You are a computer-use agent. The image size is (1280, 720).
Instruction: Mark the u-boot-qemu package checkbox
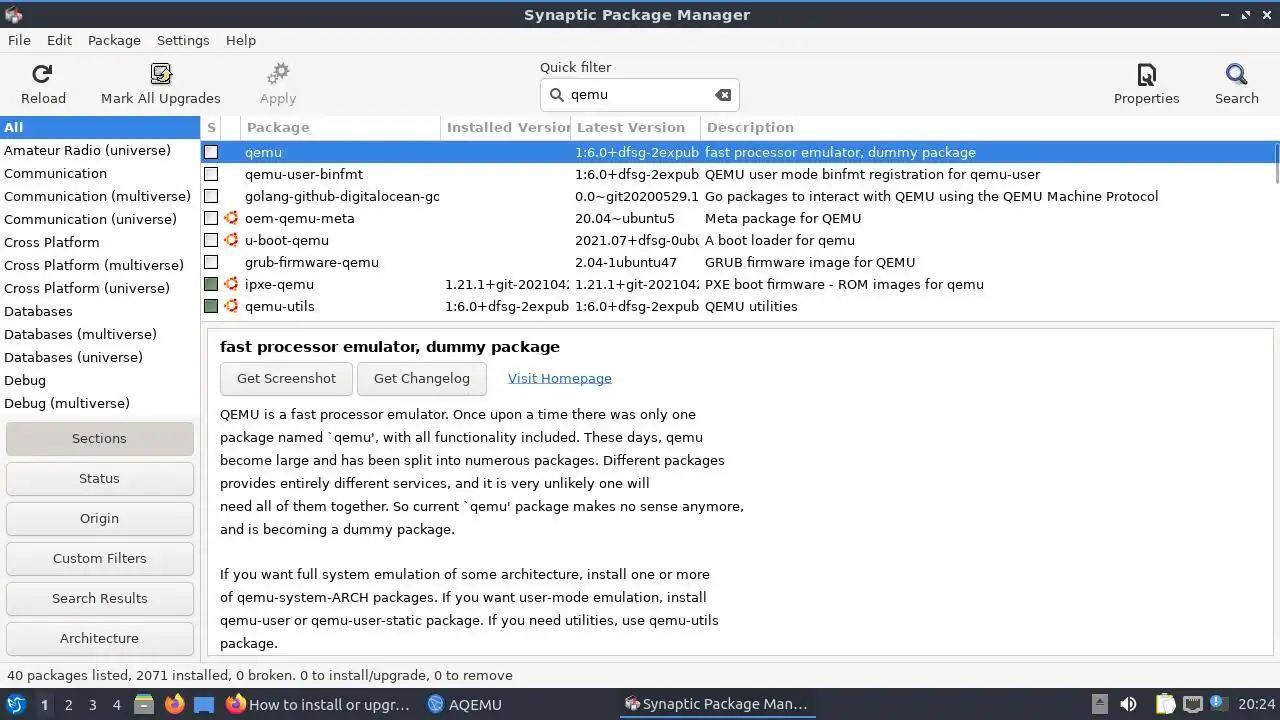pos(211,240)
